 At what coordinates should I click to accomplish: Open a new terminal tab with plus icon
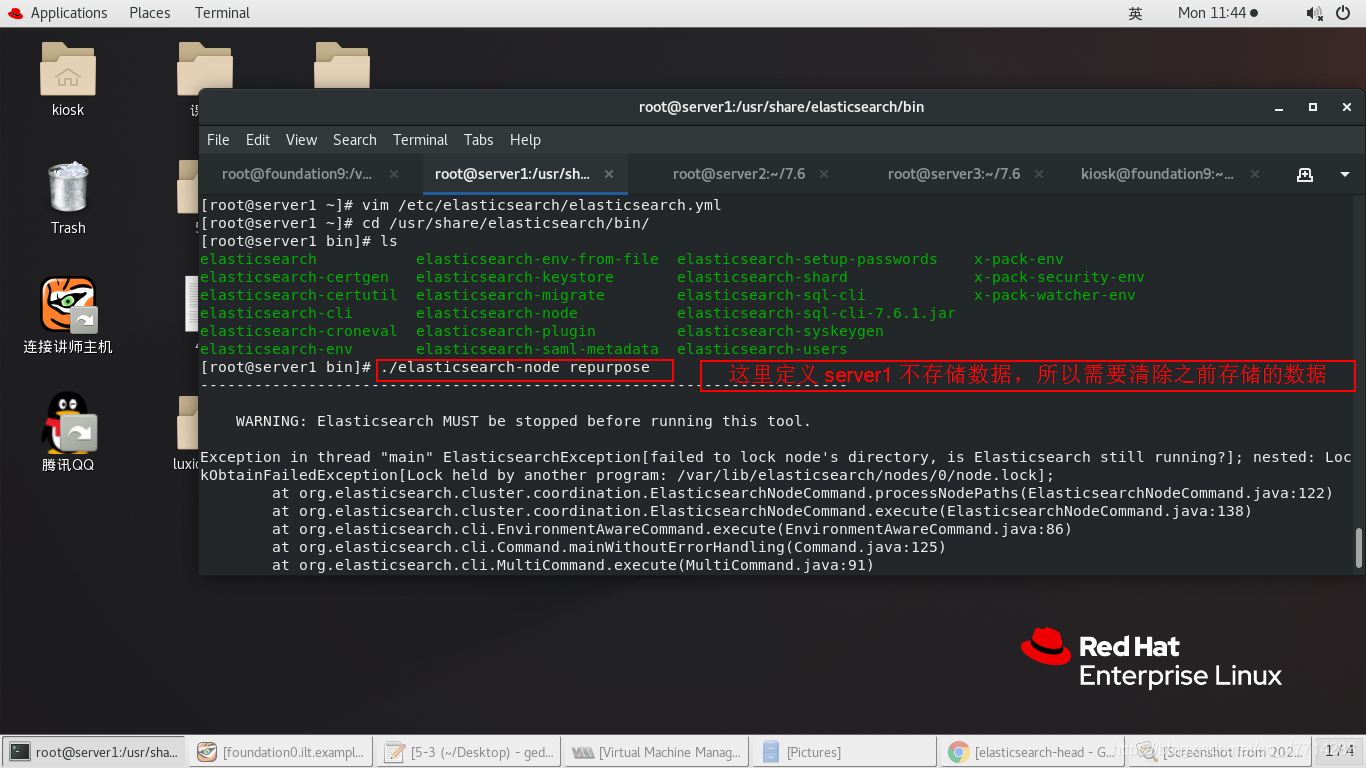click(1304, 174)
